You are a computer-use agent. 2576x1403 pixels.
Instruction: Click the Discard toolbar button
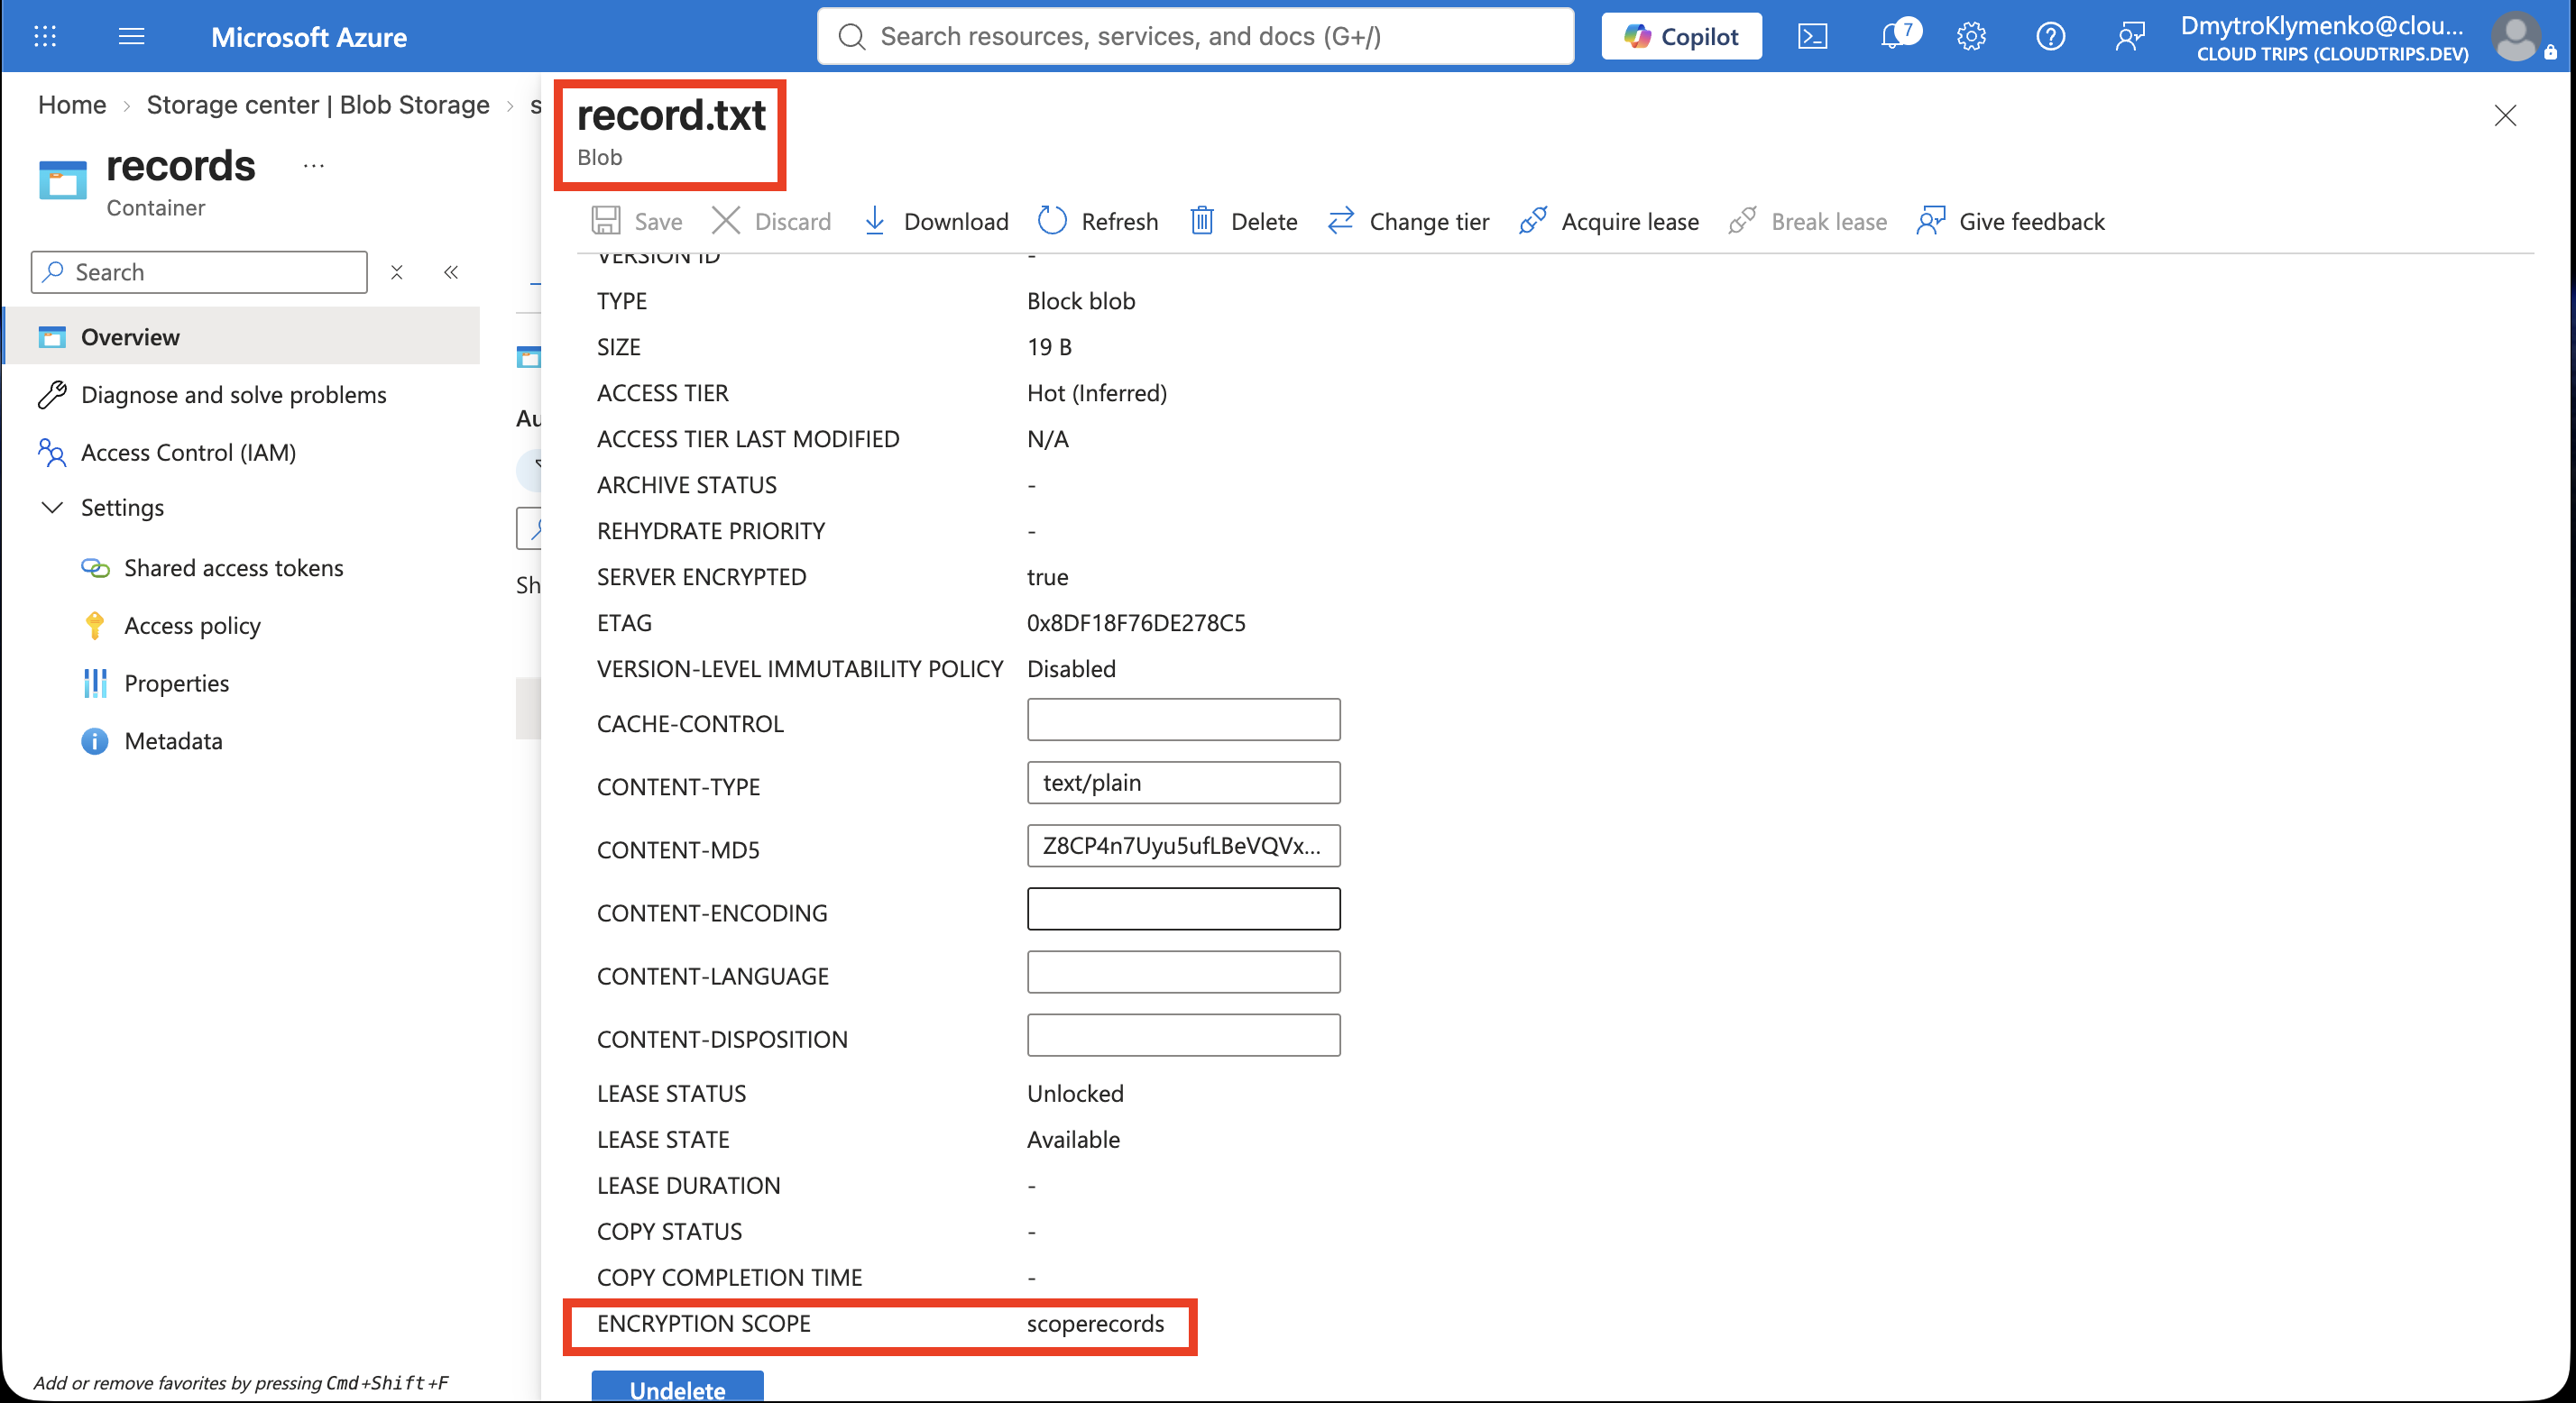click(x=771, y=222)
